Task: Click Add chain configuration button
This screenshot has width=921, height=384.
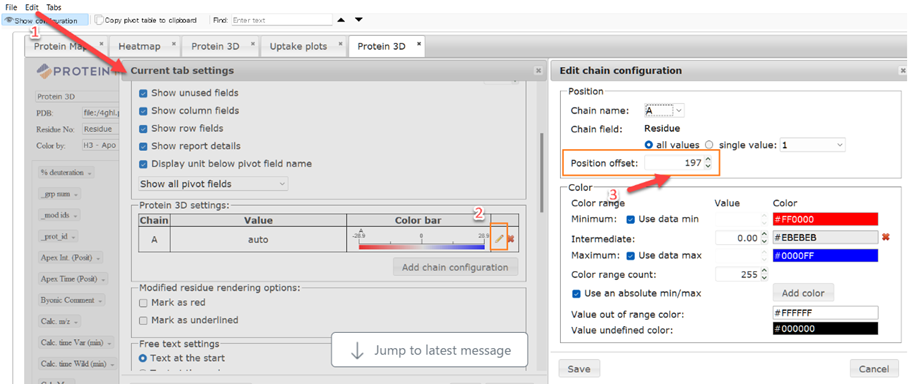Action: point(455,267)
